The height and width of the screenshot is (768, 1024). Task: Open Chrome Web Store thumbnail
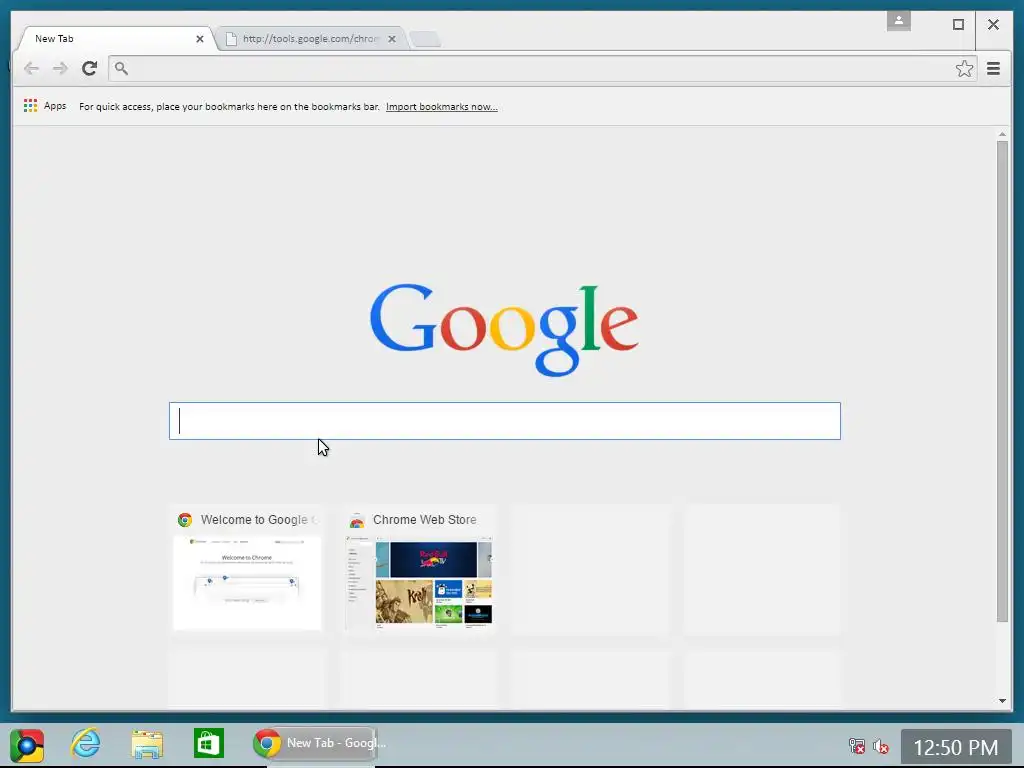(x=419, y=570)
